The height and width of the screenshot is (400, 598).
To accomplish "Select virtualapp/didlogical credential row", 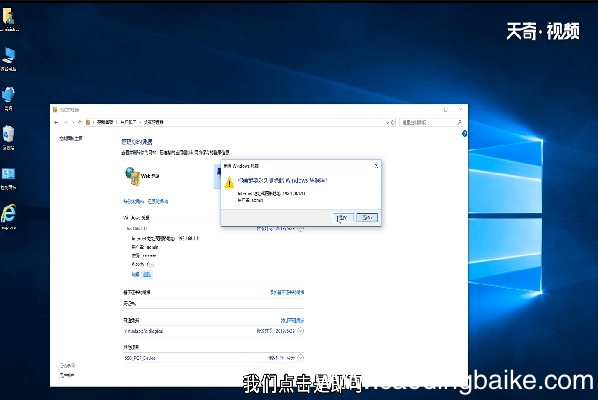I will click(214, 331).
